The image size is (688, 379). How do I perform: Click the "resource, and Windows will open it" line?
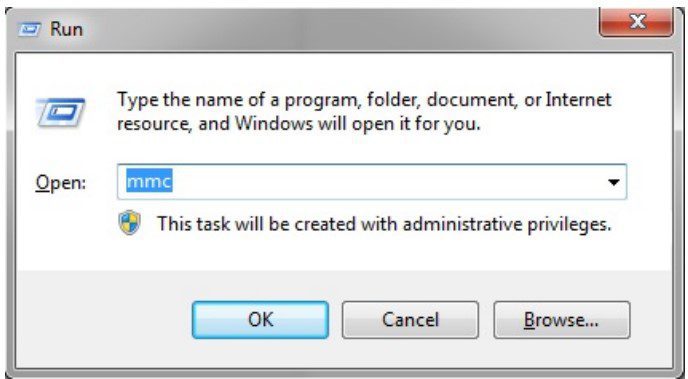[299, 124]
